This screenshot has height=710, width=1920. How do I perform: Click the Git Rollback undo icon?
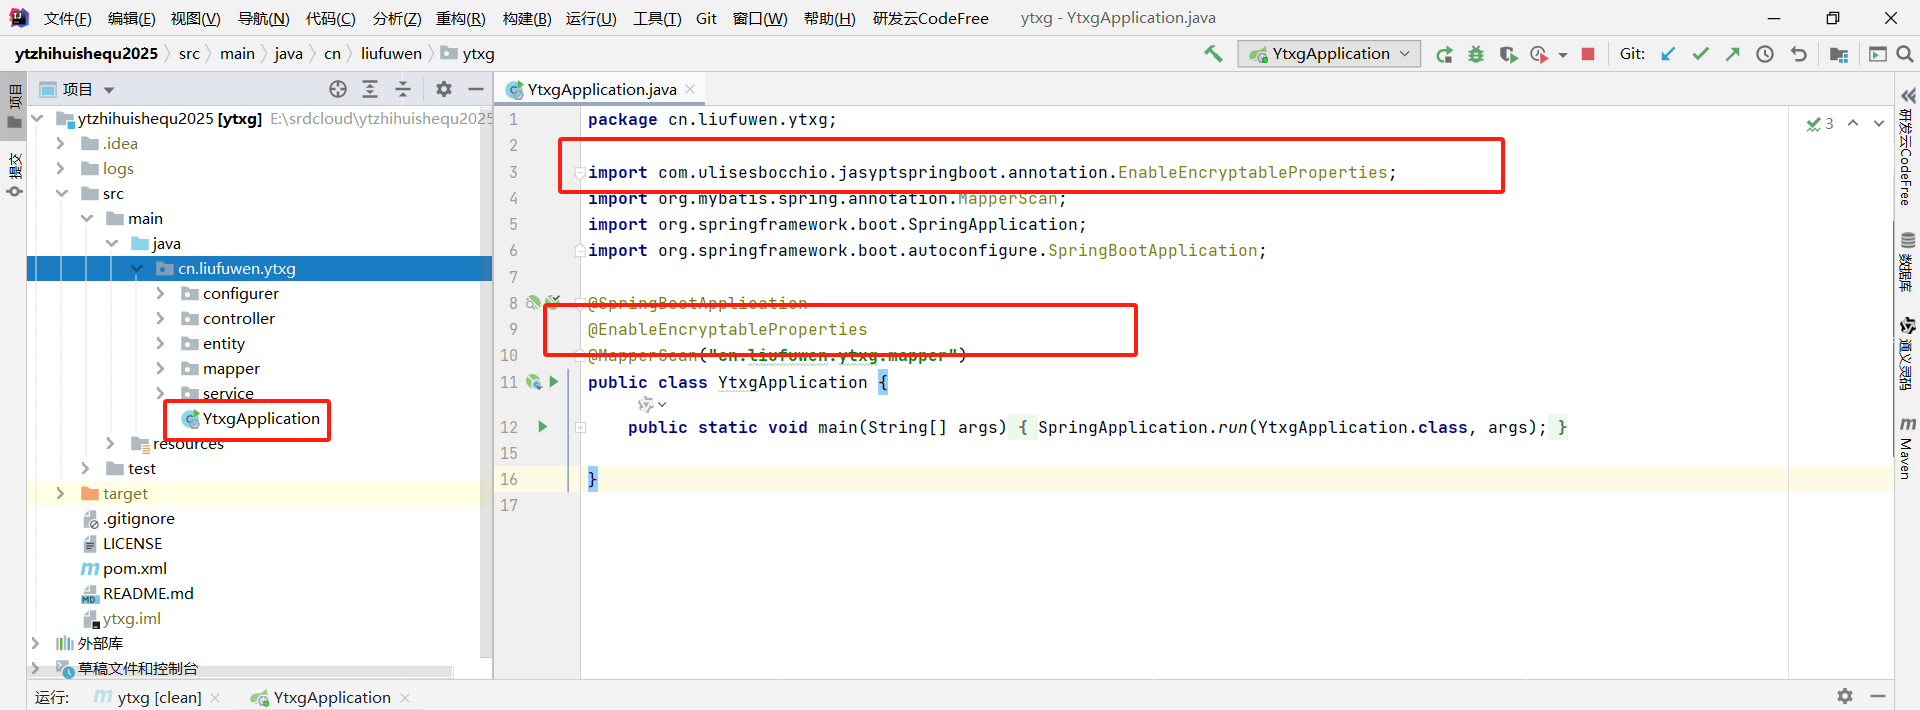click(x=1799, y=54)
